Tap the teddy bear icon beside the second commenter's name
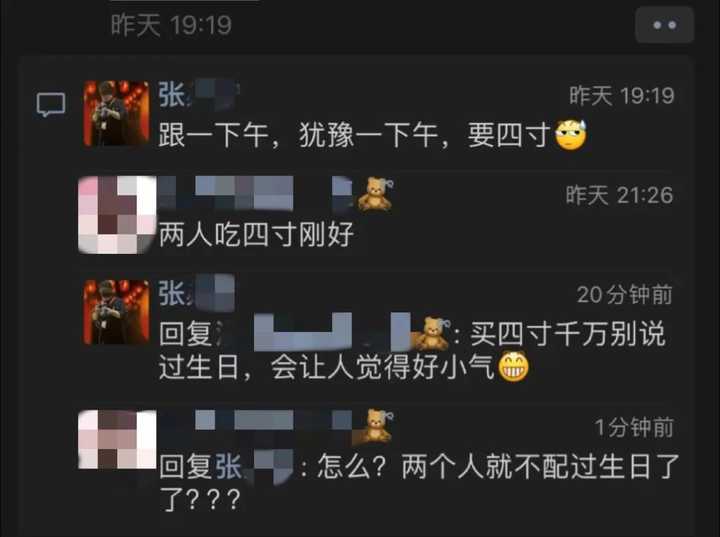Screen dimensions: 720x537 [x=376, y=194]
